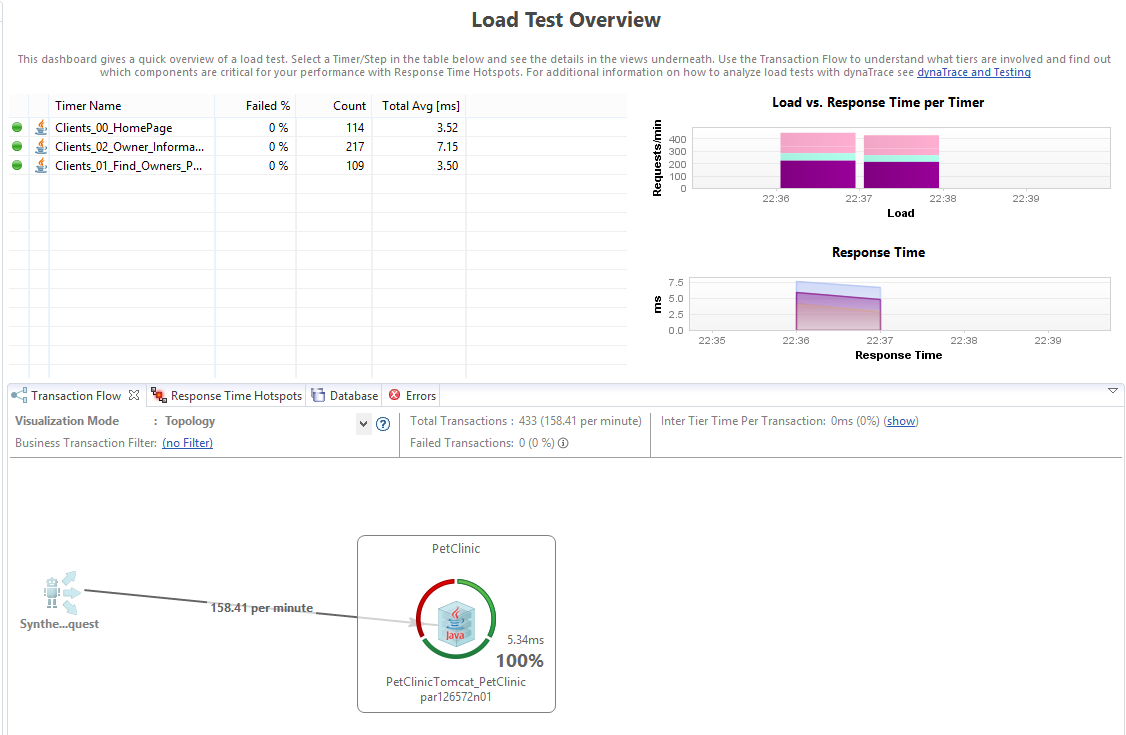
Task: Click dark purple bar in Load chart
Action: click(x=818, y=174)
